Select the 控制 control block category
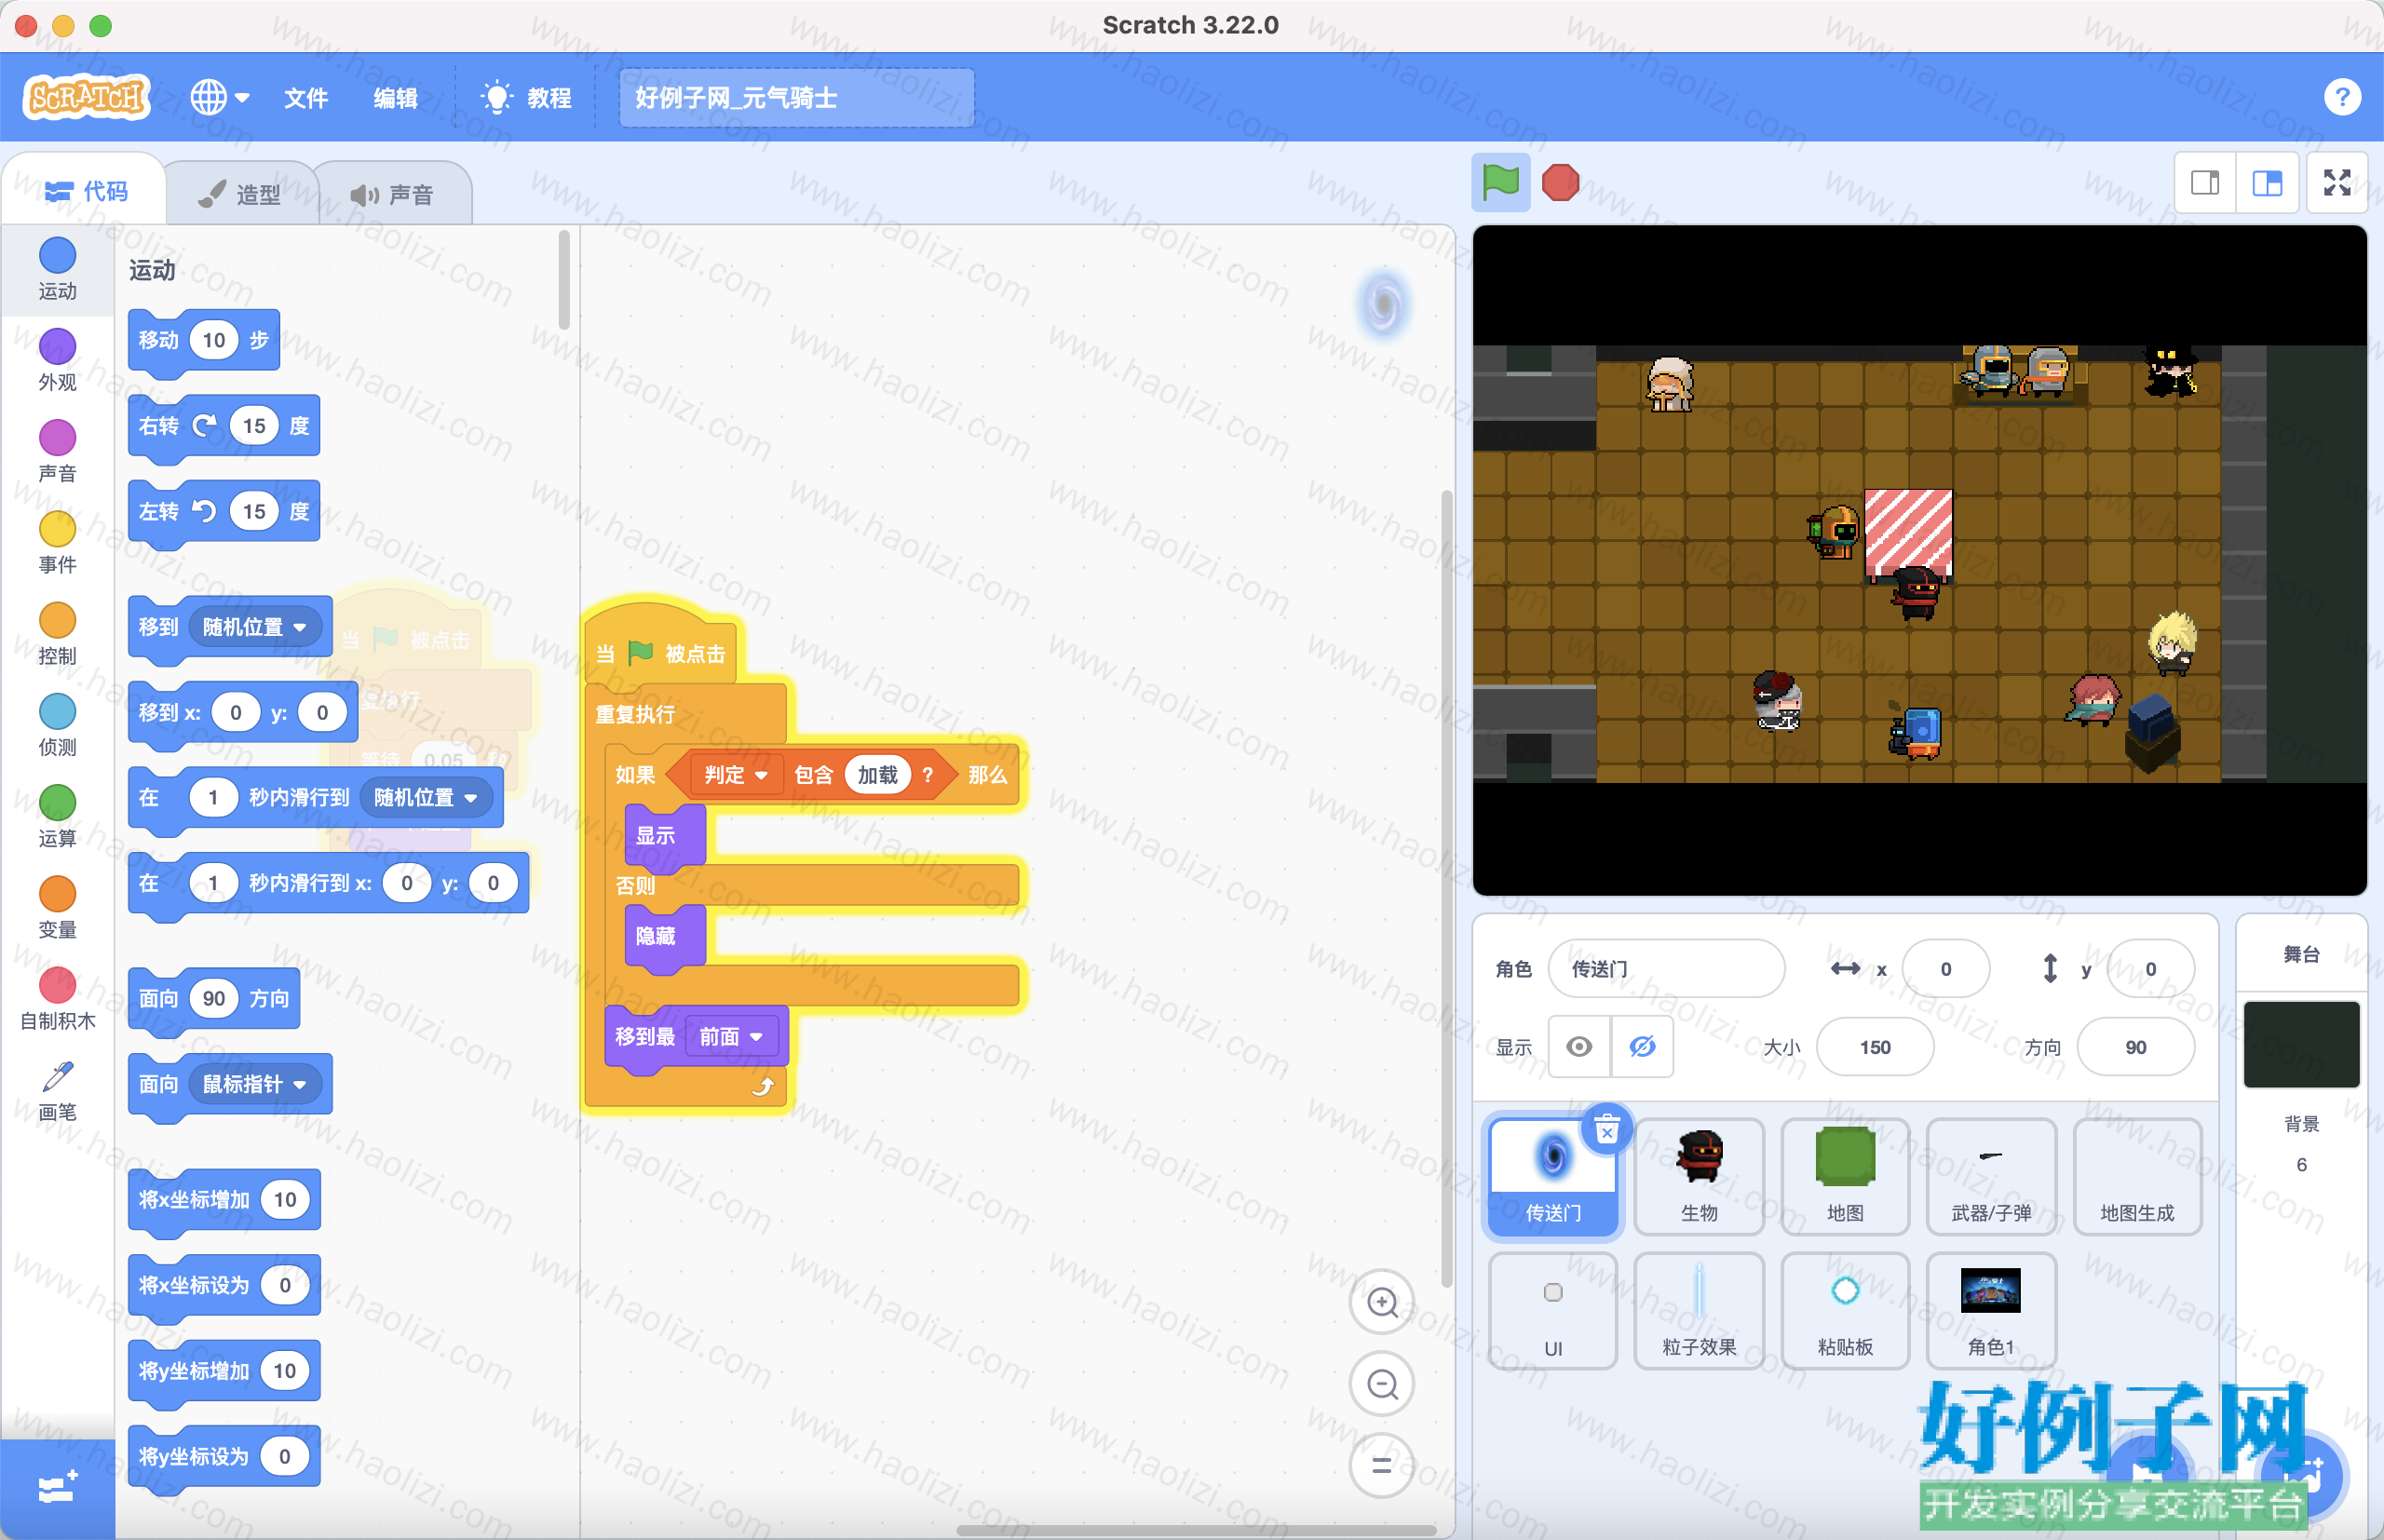Viewport: 2384px width, 1540px height. 57,634
